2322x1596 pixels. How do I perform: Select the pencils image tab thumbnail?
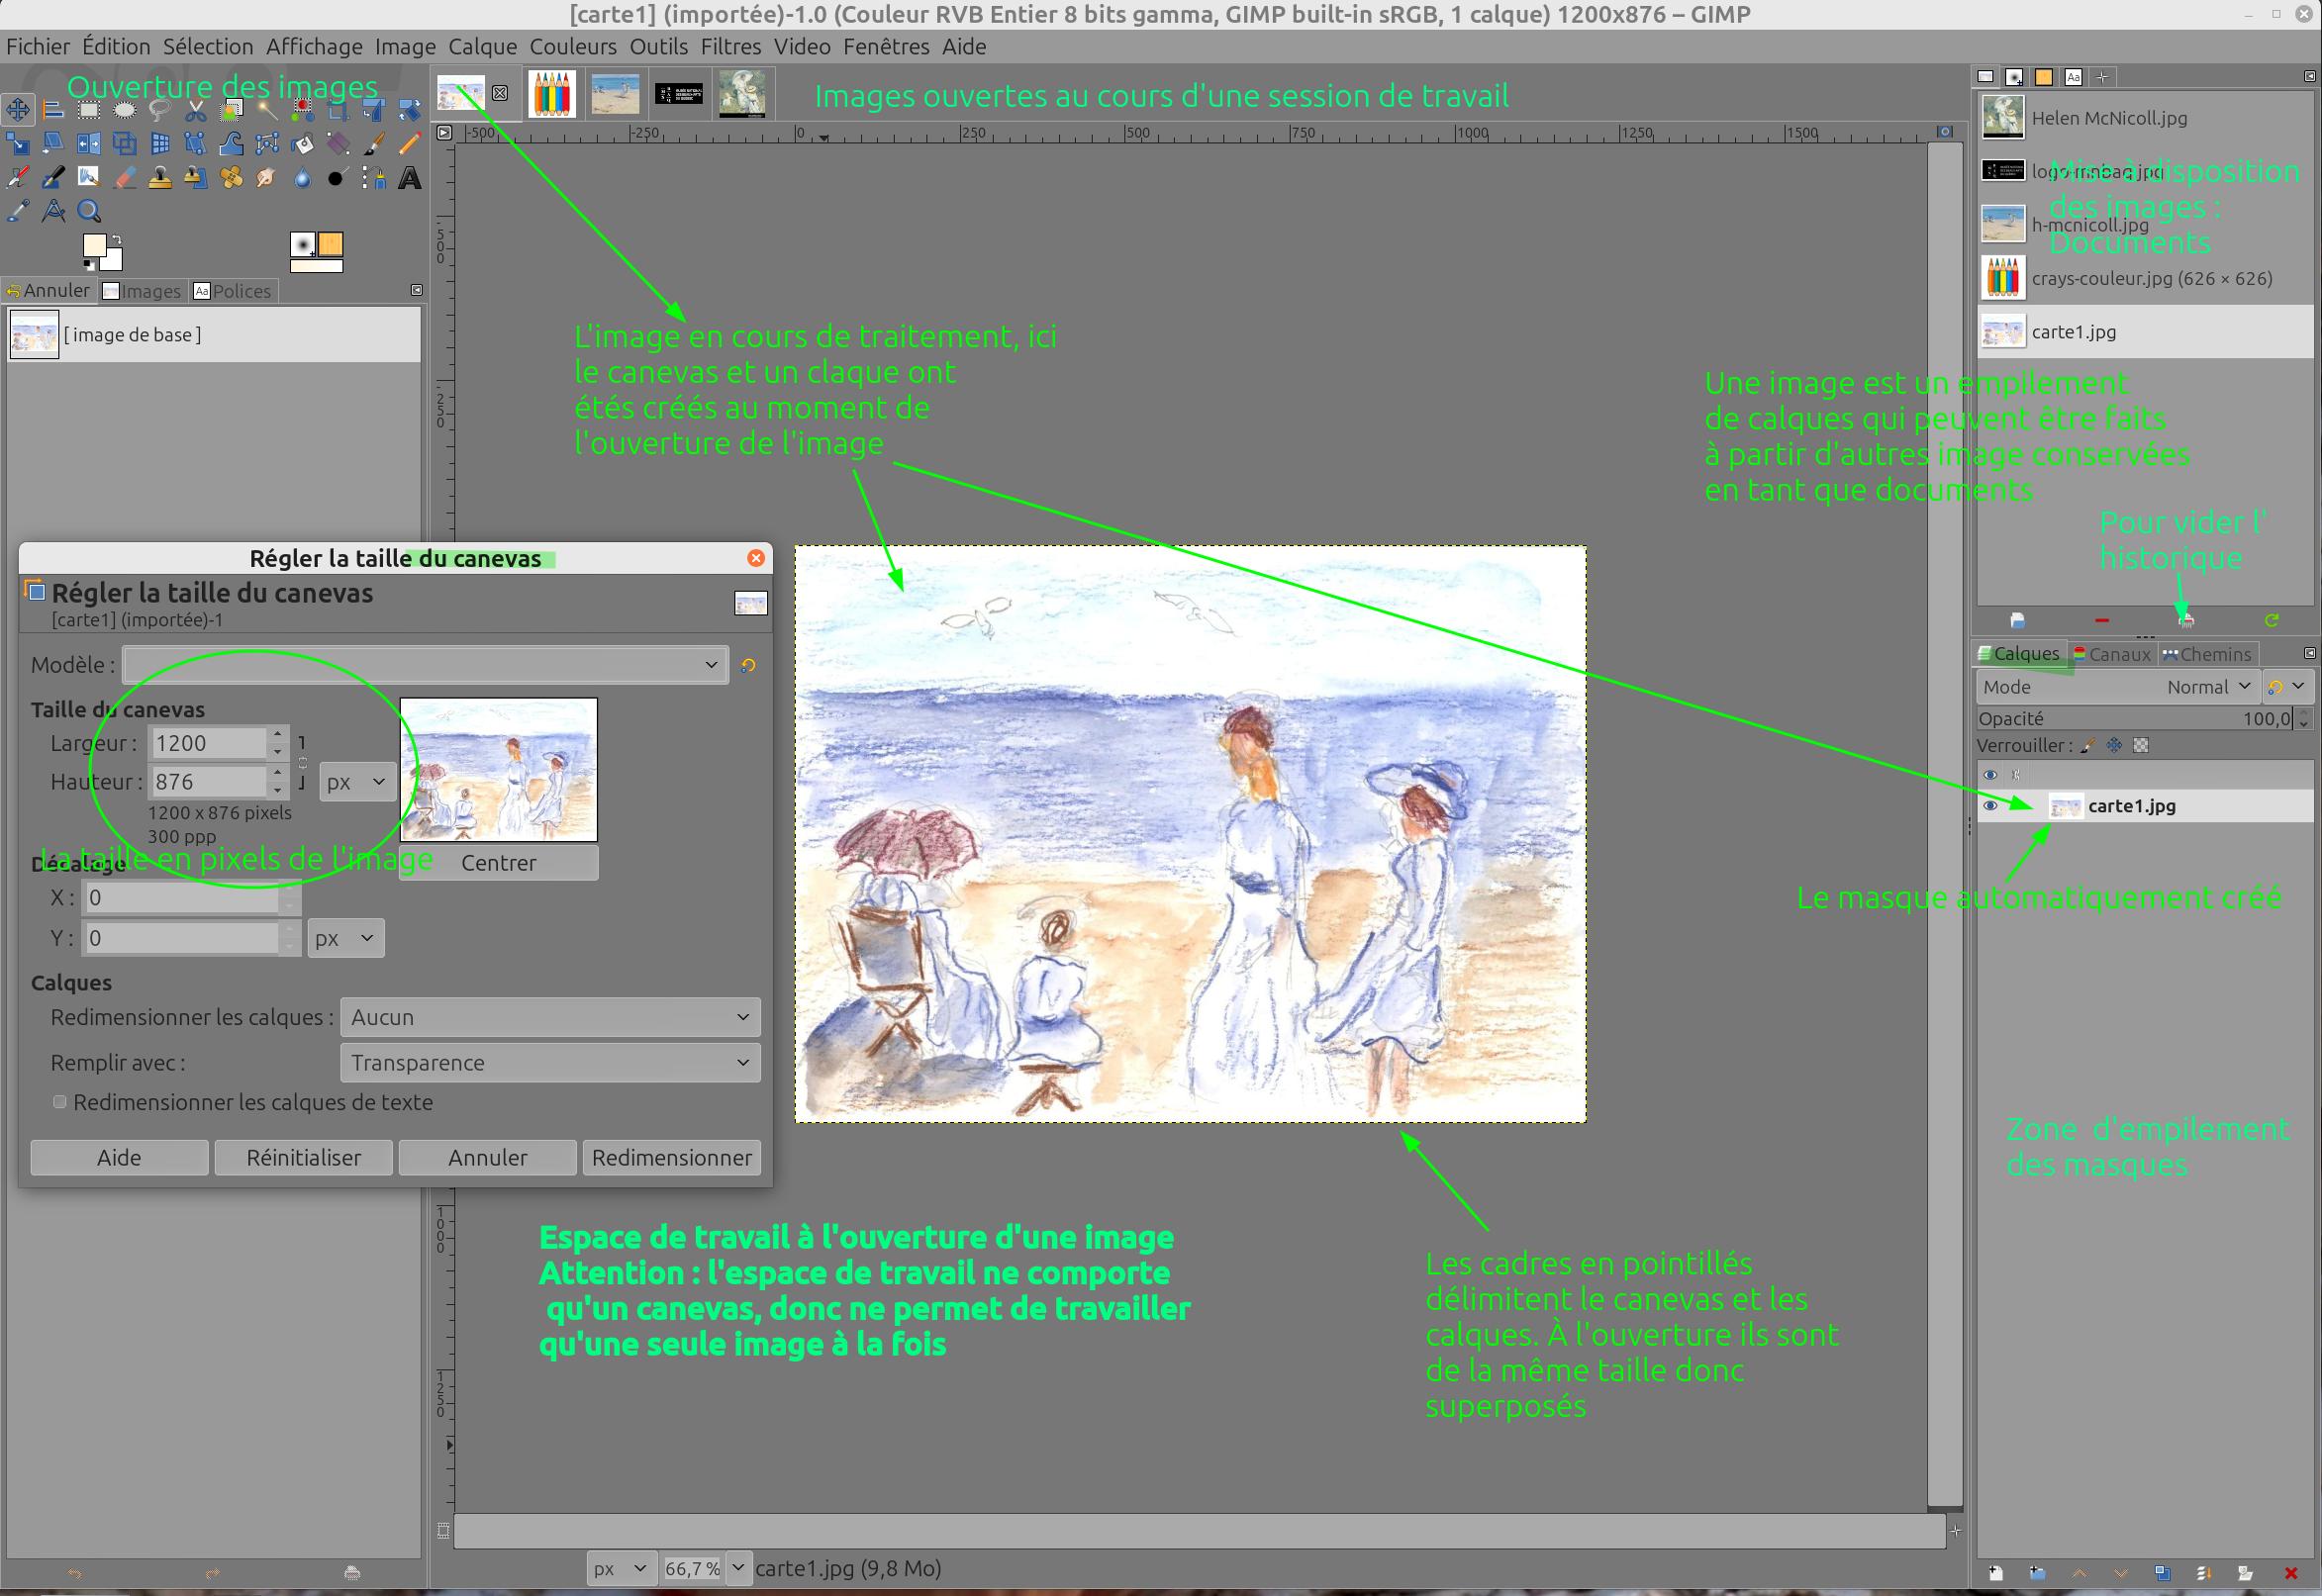552,93
